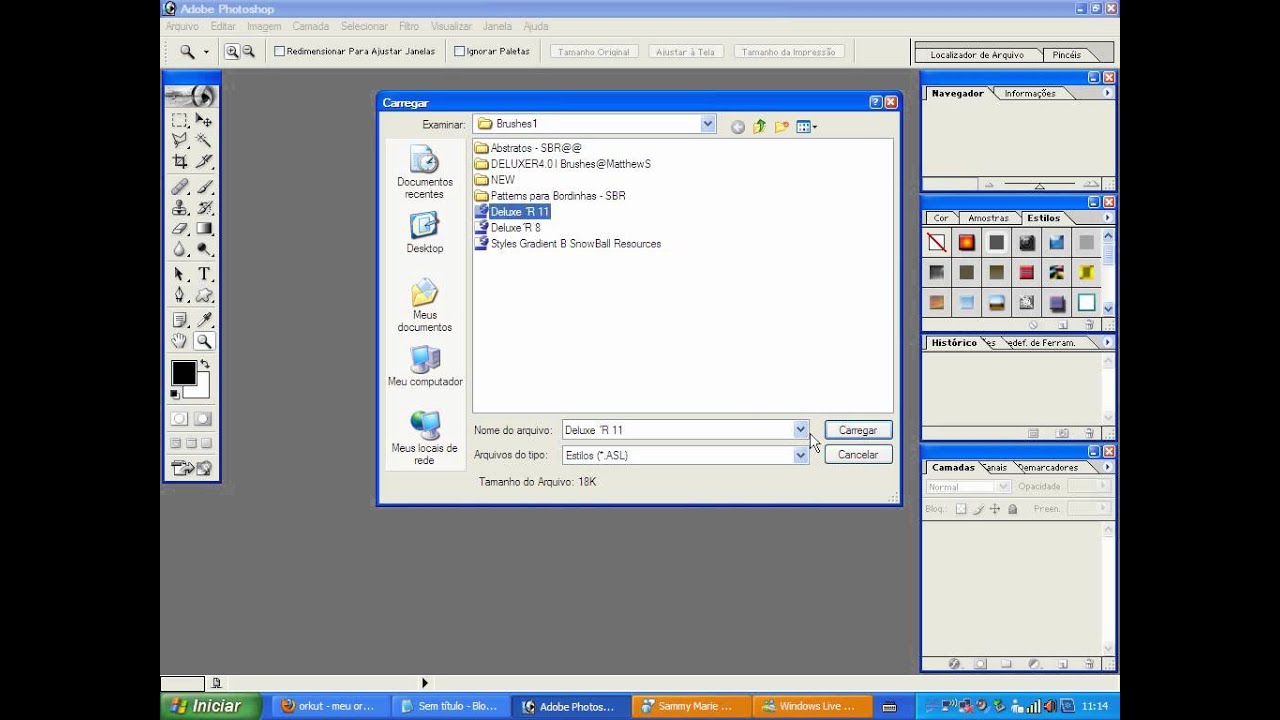Select the Move tool

point(204,120)
